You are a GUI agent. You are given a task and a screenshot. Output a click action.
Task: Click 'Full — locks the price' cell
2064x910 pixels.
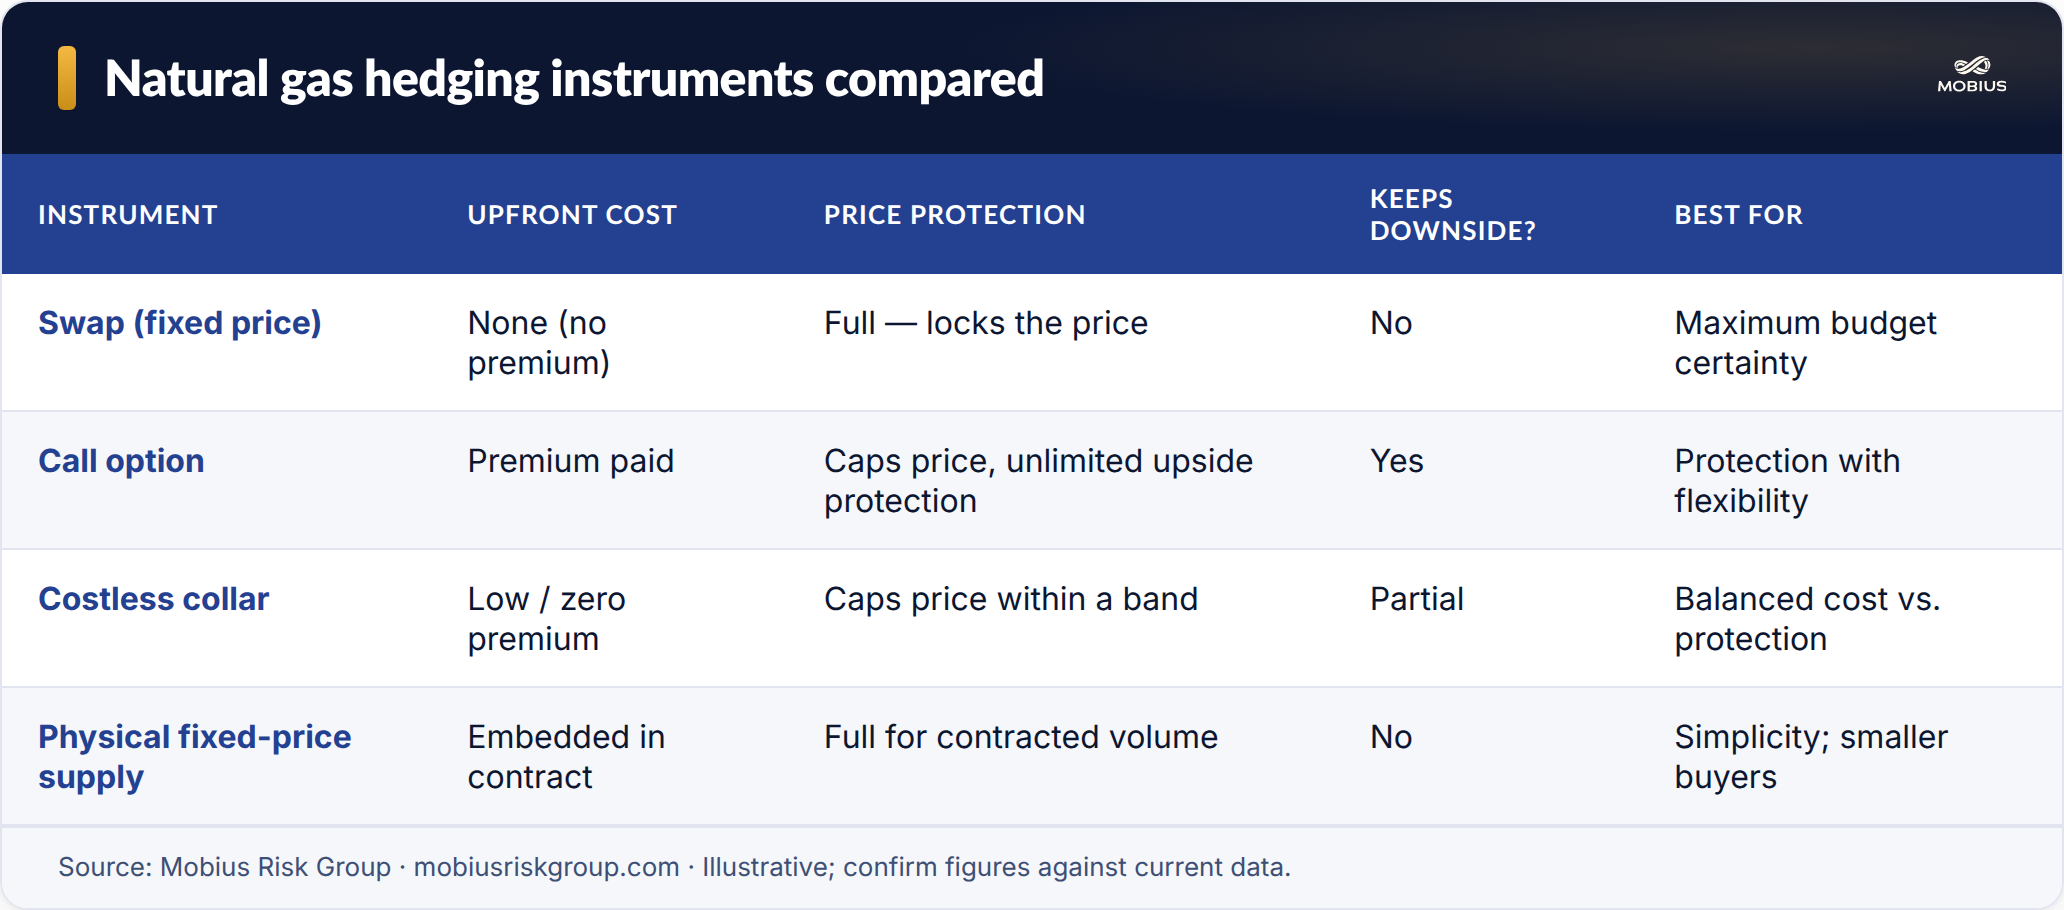pyautogui.click(x=986, y=323)
